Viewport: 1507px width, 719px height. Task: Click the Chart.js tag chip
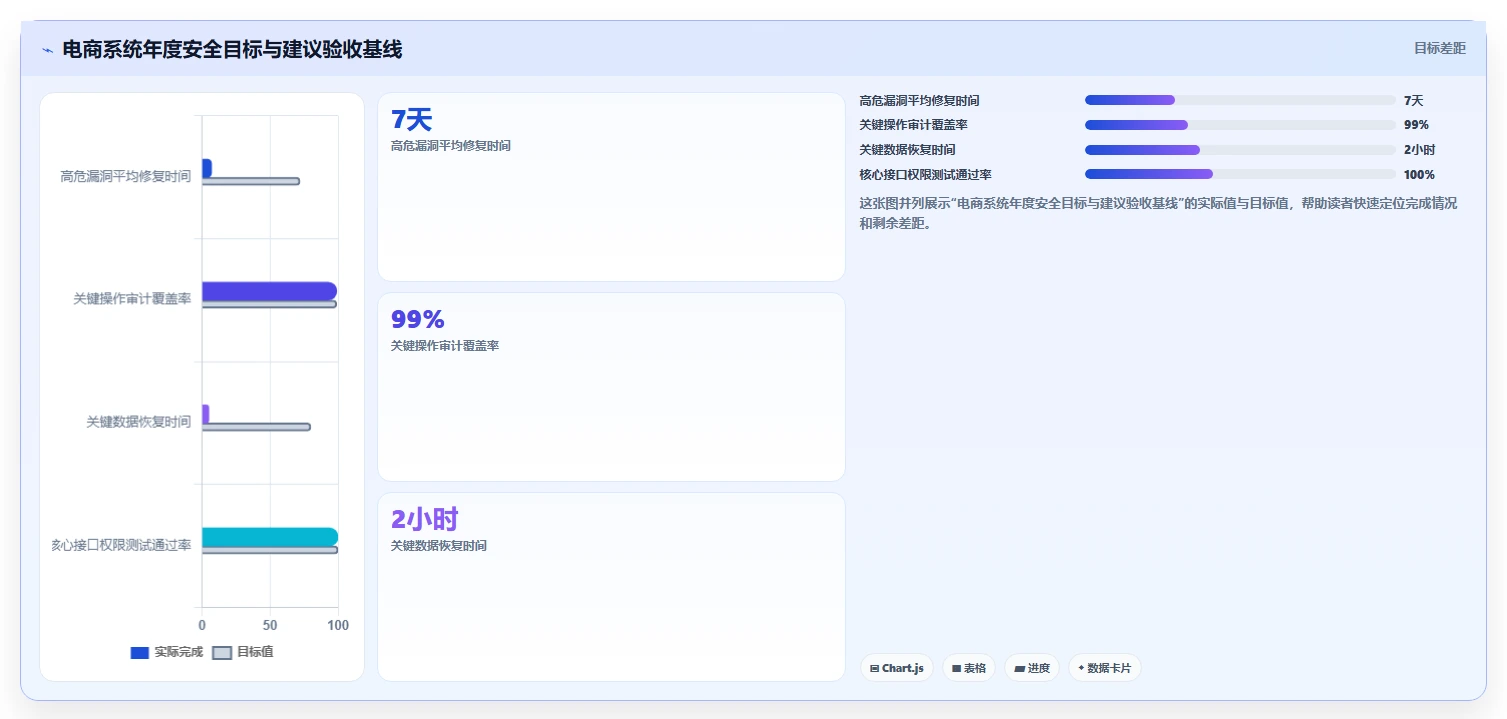click(x=897, y=668)
